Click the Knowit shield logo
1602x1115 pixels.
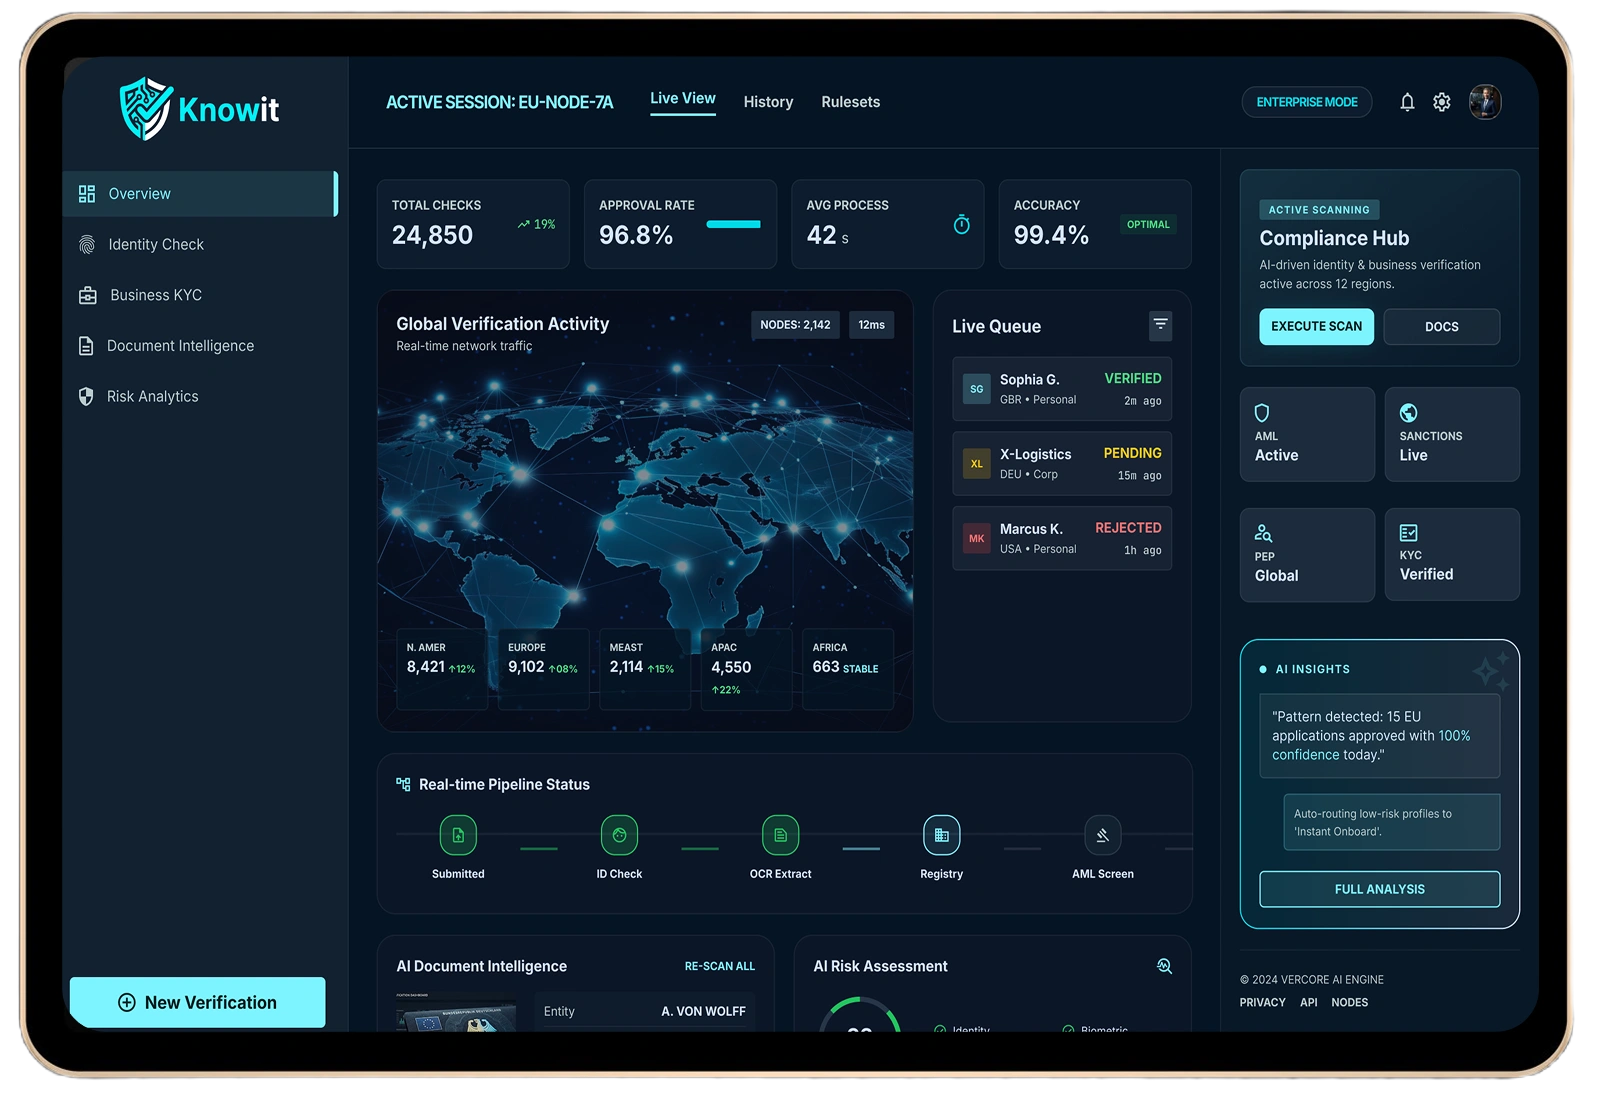pyautogui.click(x=146, y=108)
